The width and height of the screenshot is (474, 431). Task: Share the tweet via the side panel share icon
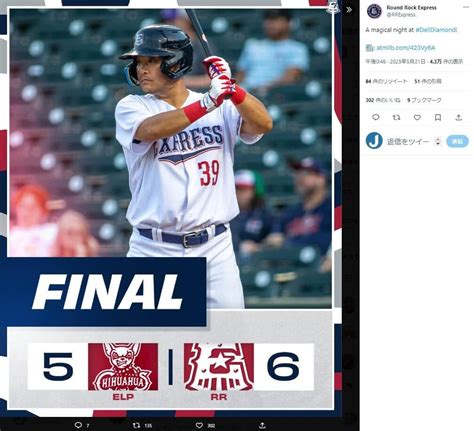(459, 117)
